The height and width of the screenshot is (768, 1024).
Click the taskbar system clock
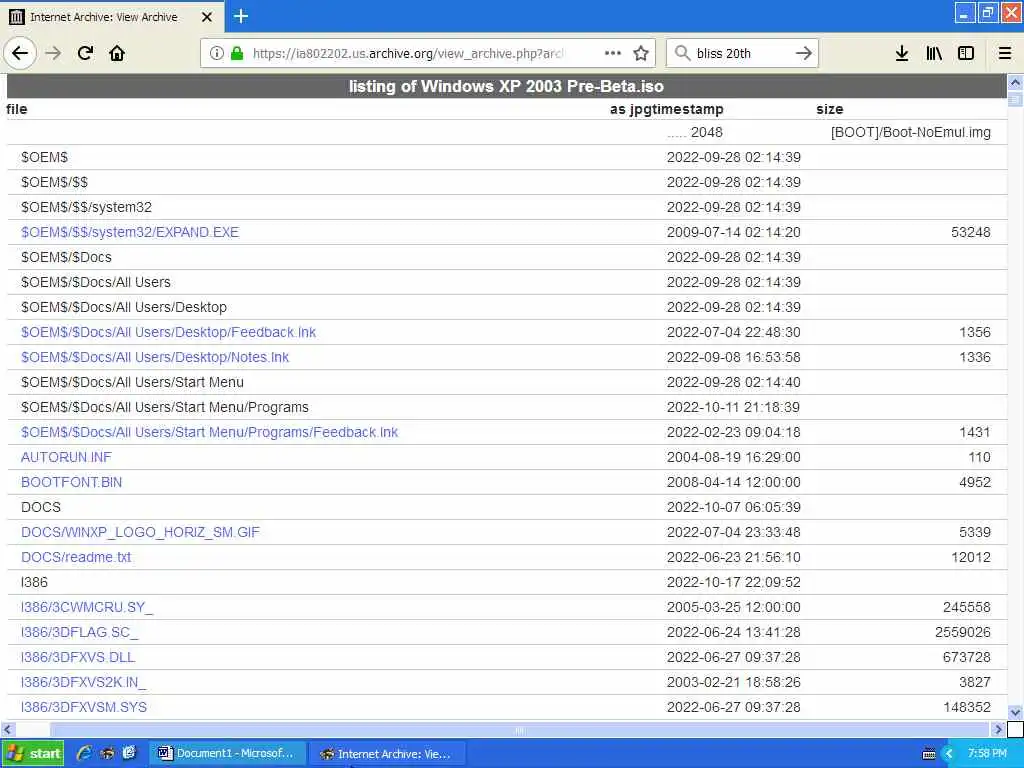pos(987,754)
